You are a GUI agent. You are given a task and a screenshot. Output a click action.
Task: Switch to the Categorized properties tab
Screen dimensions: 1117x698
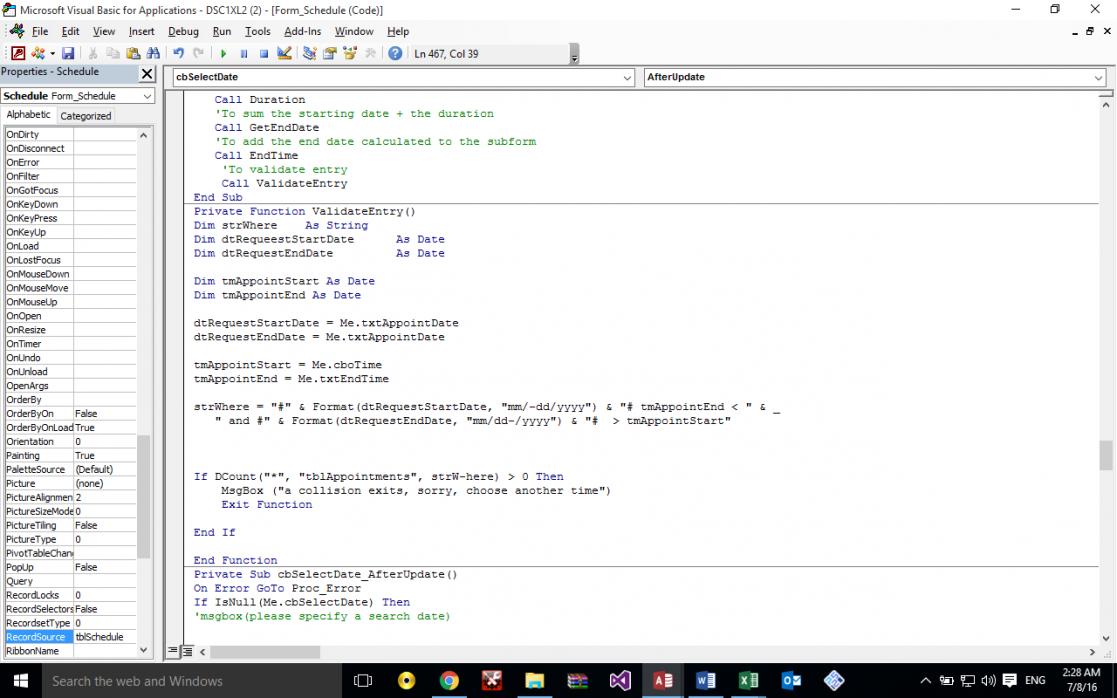point(86,116)
